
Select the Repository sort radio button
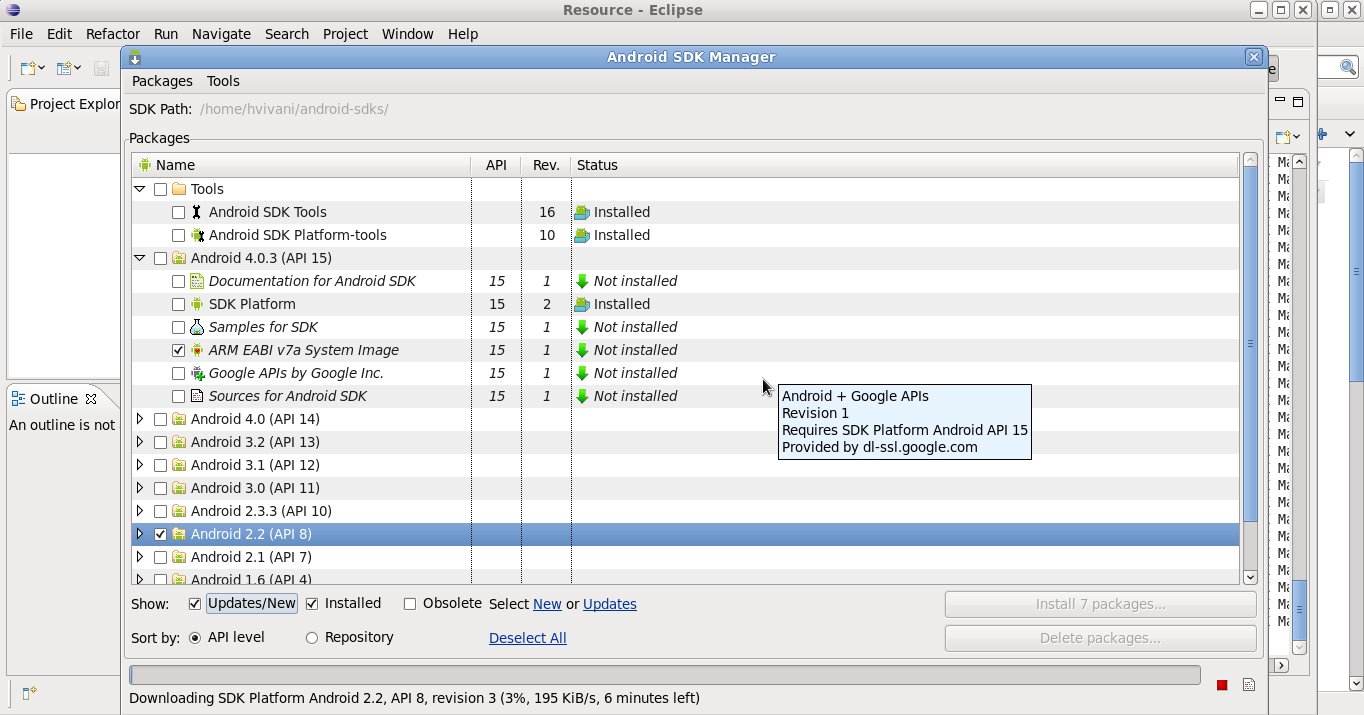(312, 638)
